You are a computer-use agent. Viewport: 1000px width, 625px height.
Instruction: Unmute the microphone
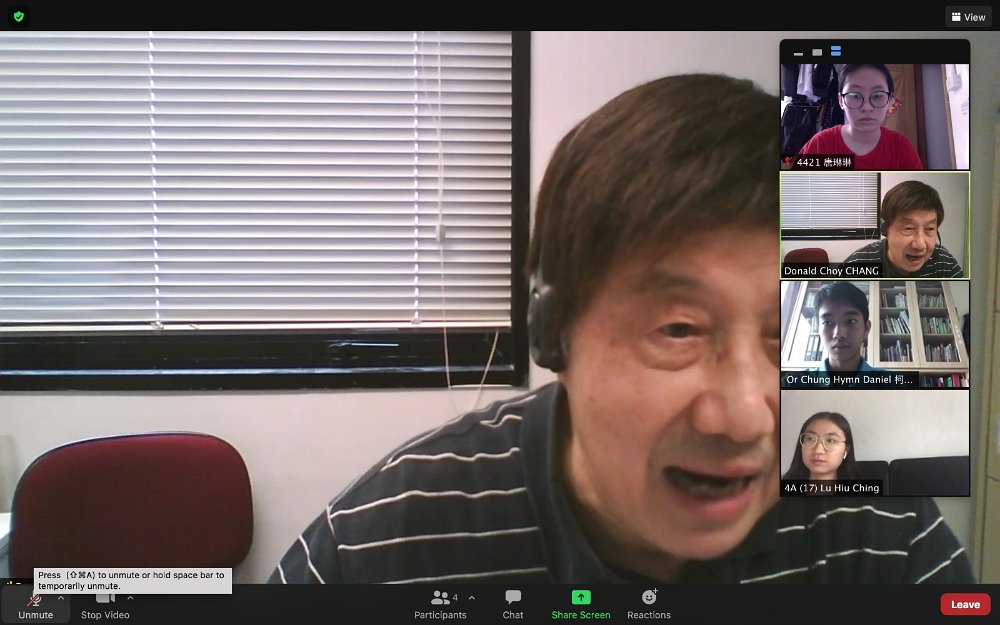(35, 605)
